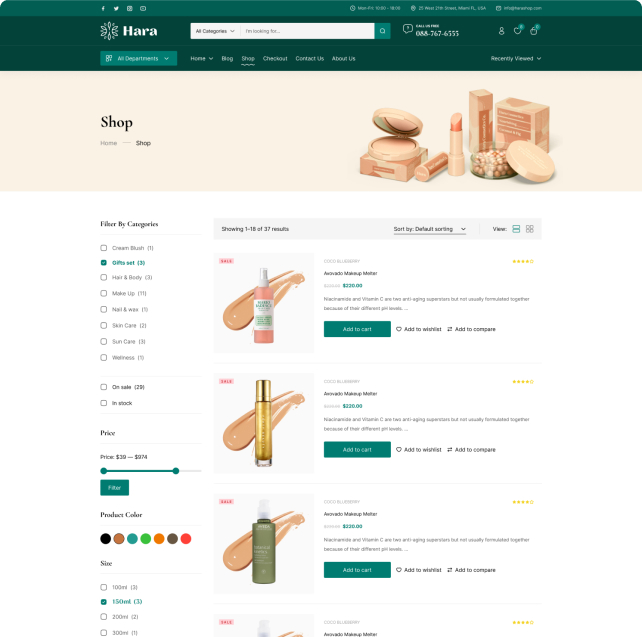Select the green color swatch

(146, 539)
